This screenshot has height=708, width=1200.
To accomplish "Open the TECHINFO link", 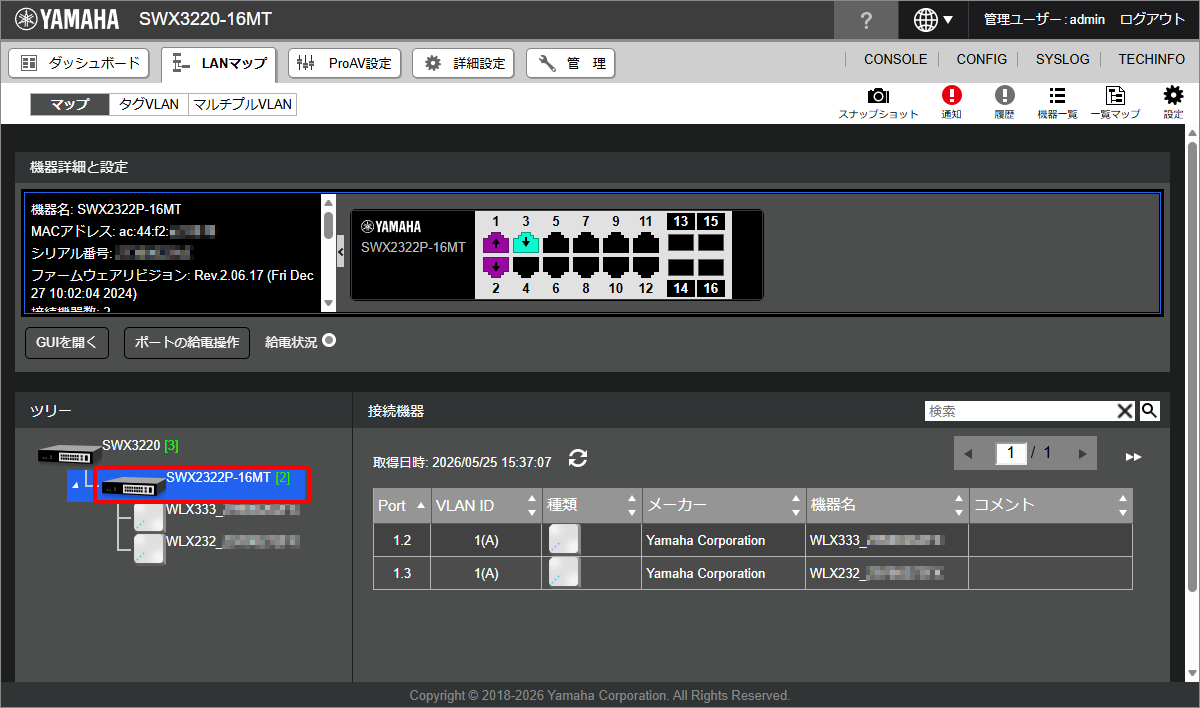I will click(1152, 59).
